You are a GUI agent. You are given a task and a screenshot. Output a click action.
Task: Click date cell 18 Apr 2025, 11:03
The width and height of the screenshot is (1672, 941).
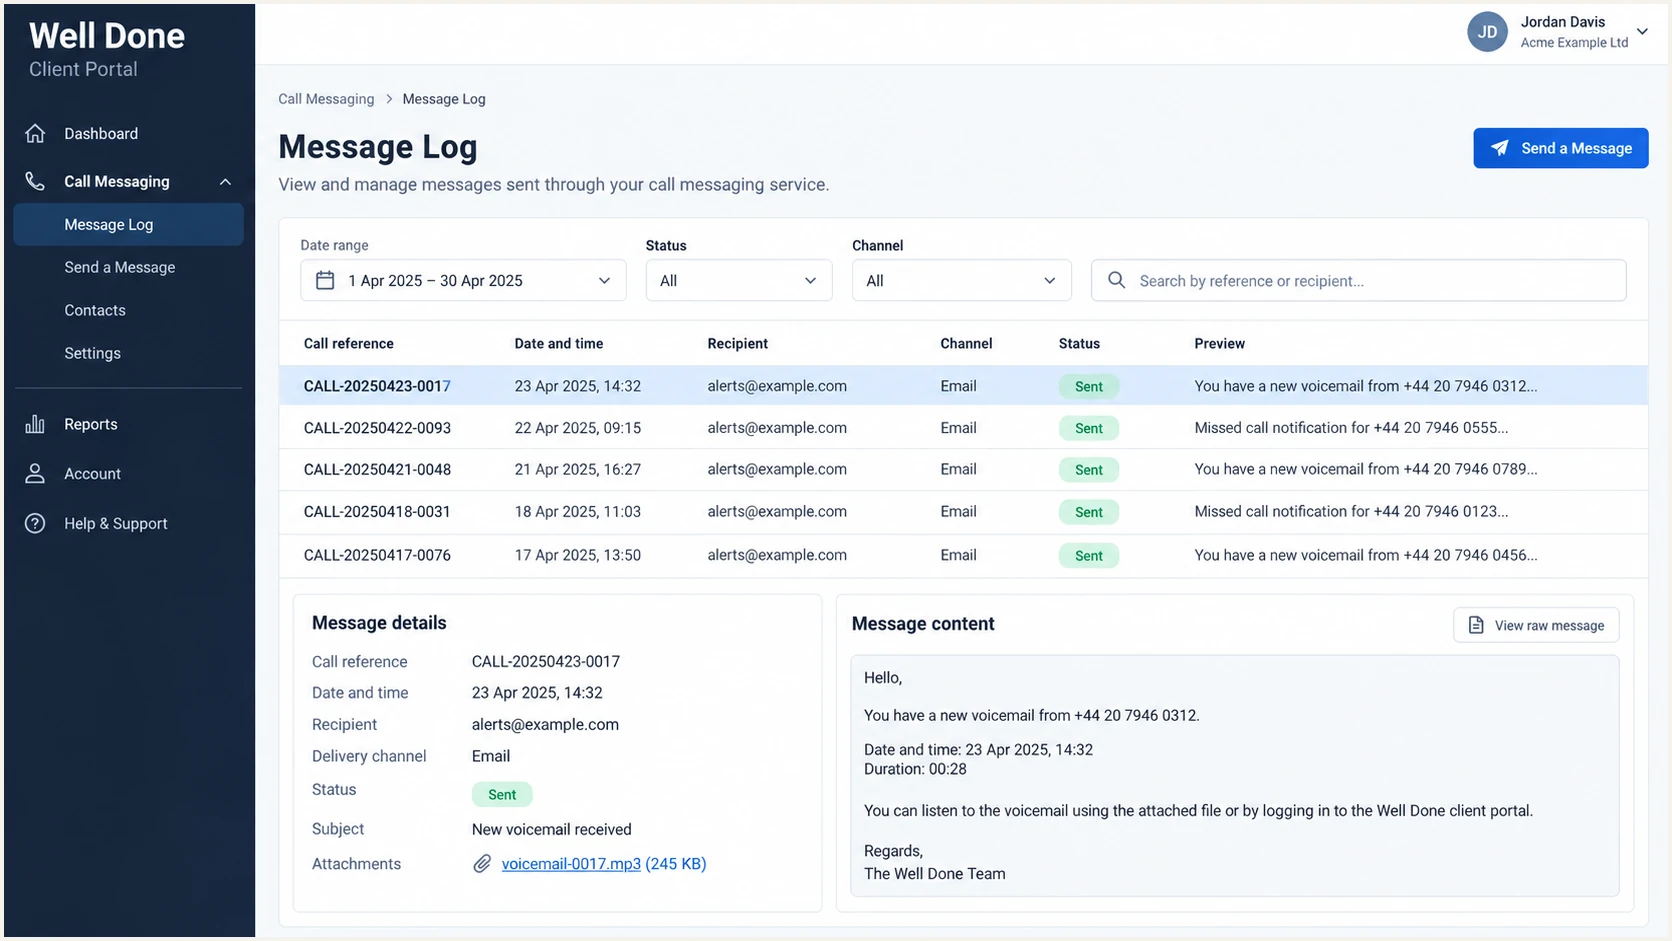[x=577, y=511]
